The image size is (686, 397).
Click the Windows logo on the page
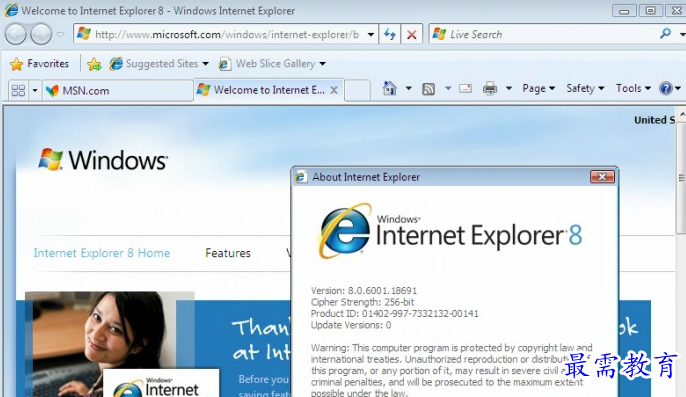click(x=103, y=159)
